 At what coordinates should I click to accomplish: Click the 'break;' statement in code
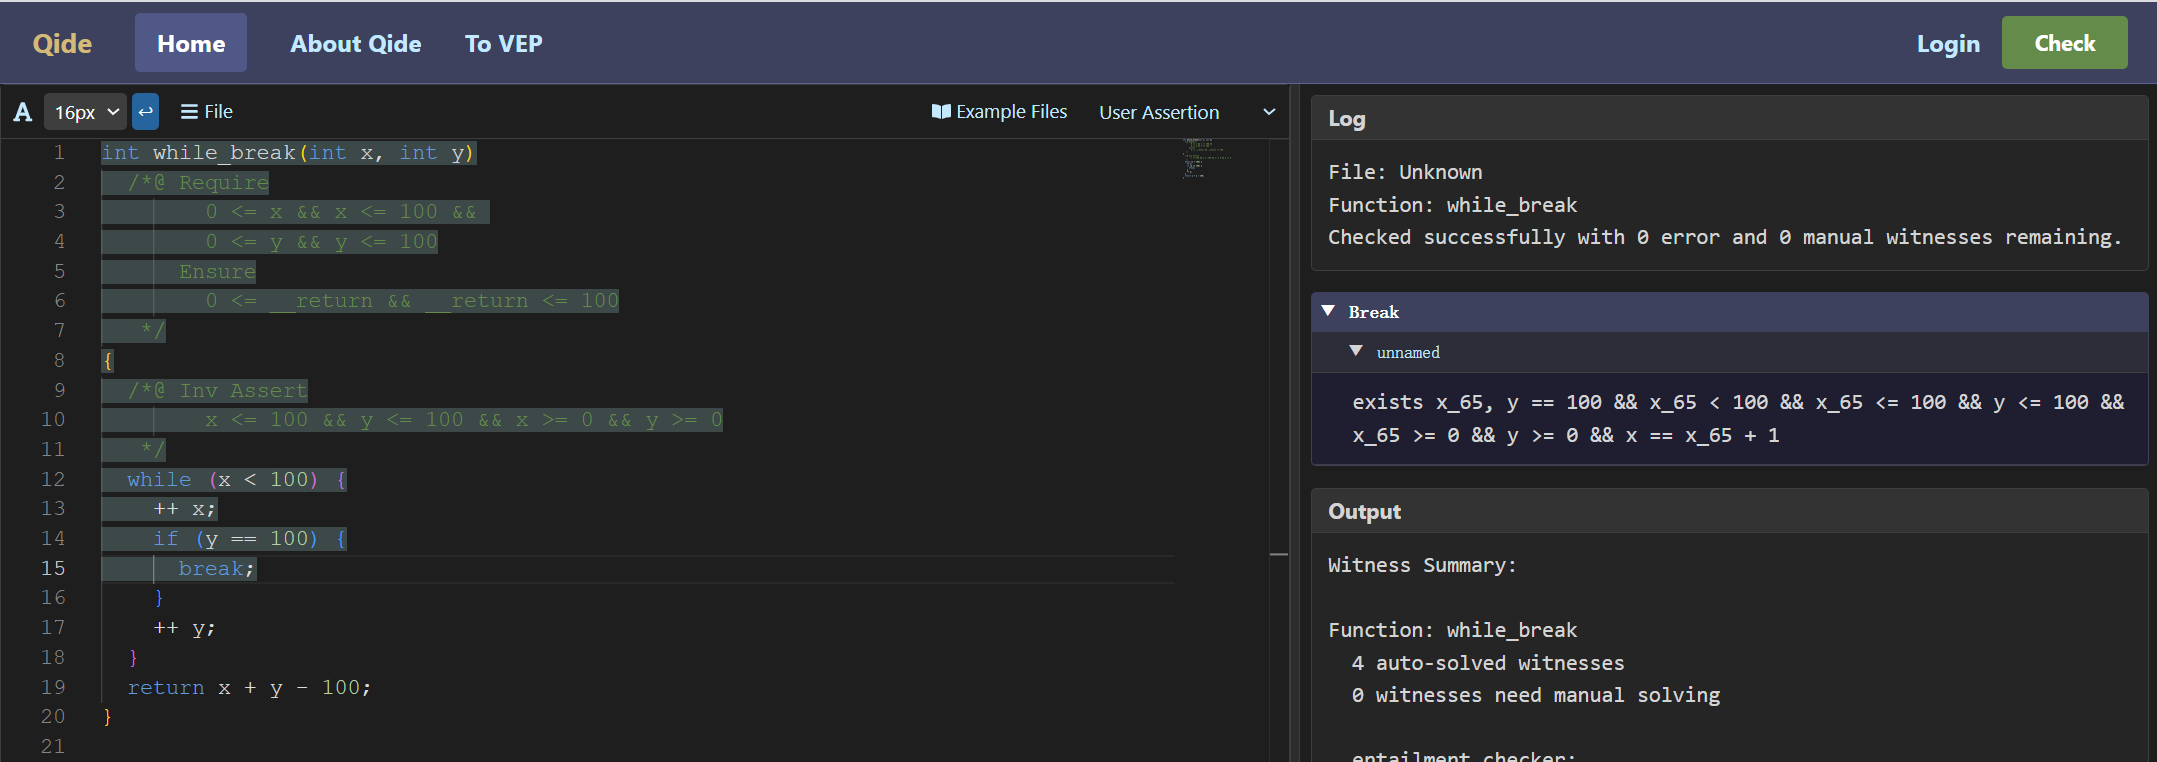point(217,568)
